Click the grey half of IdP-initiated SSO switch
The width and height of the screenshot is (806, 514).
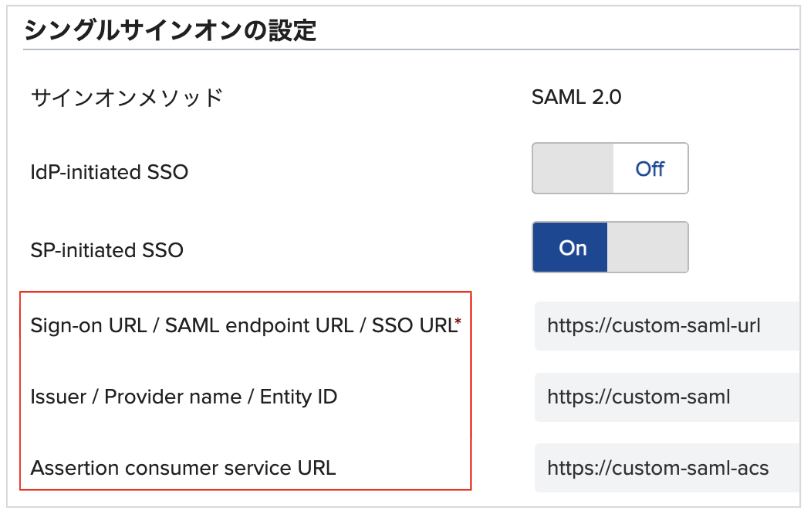pyautogui.click(x=573, y=169)
